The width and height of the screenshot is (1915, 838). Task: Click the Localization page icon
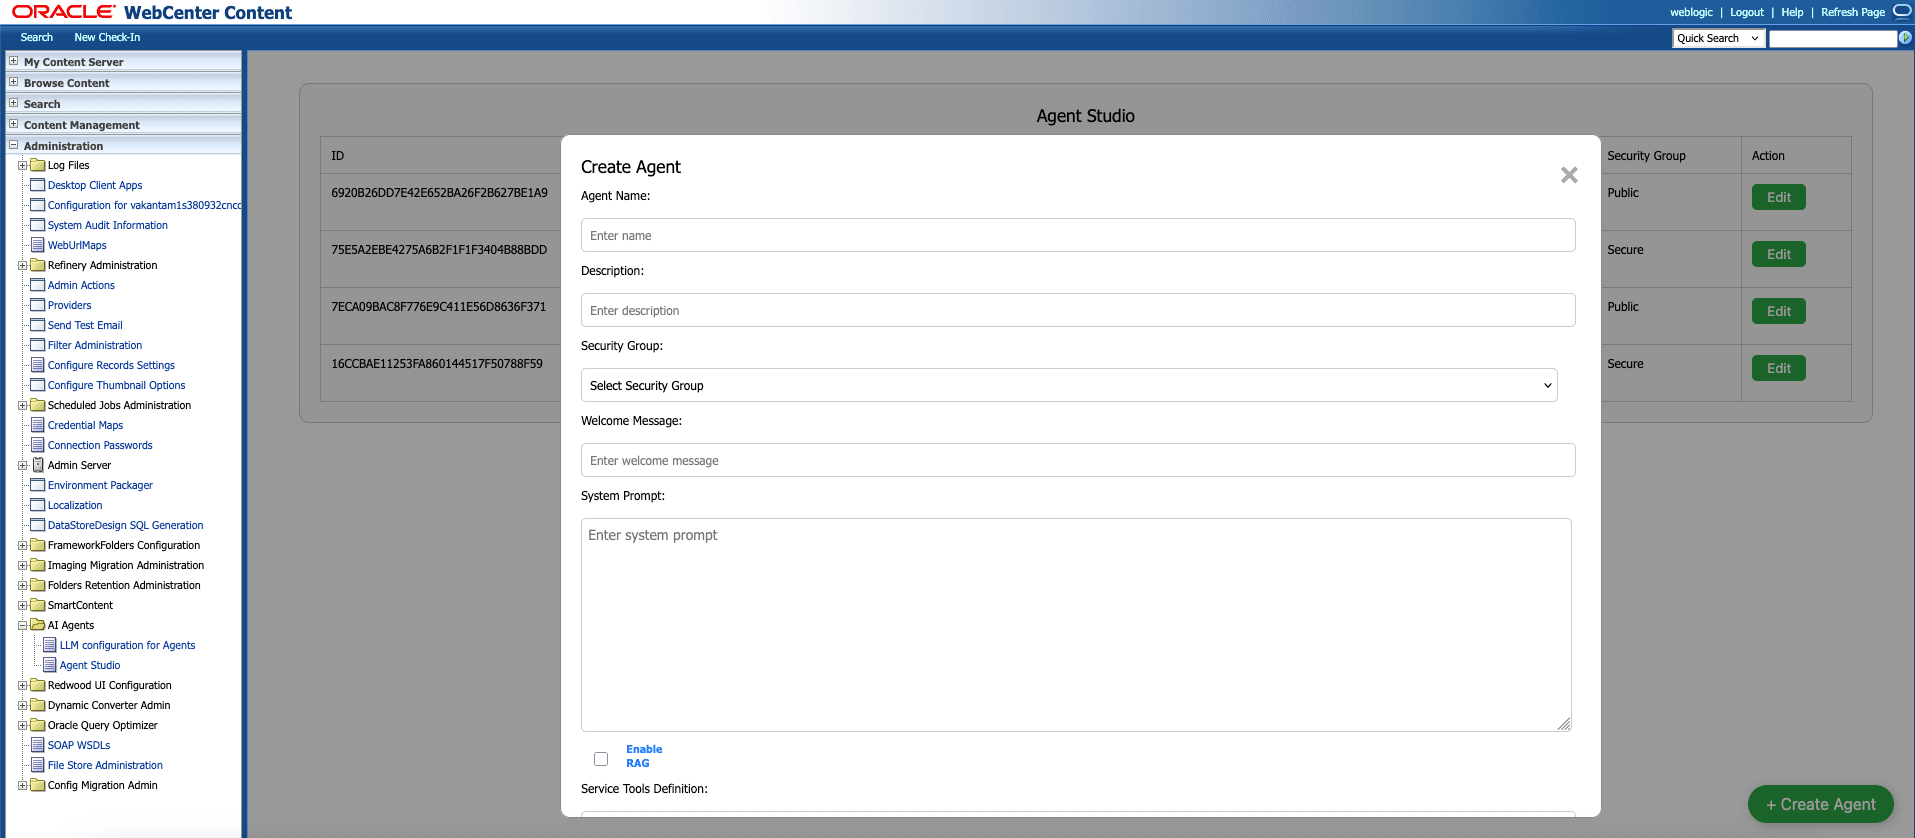pos(38,505)
